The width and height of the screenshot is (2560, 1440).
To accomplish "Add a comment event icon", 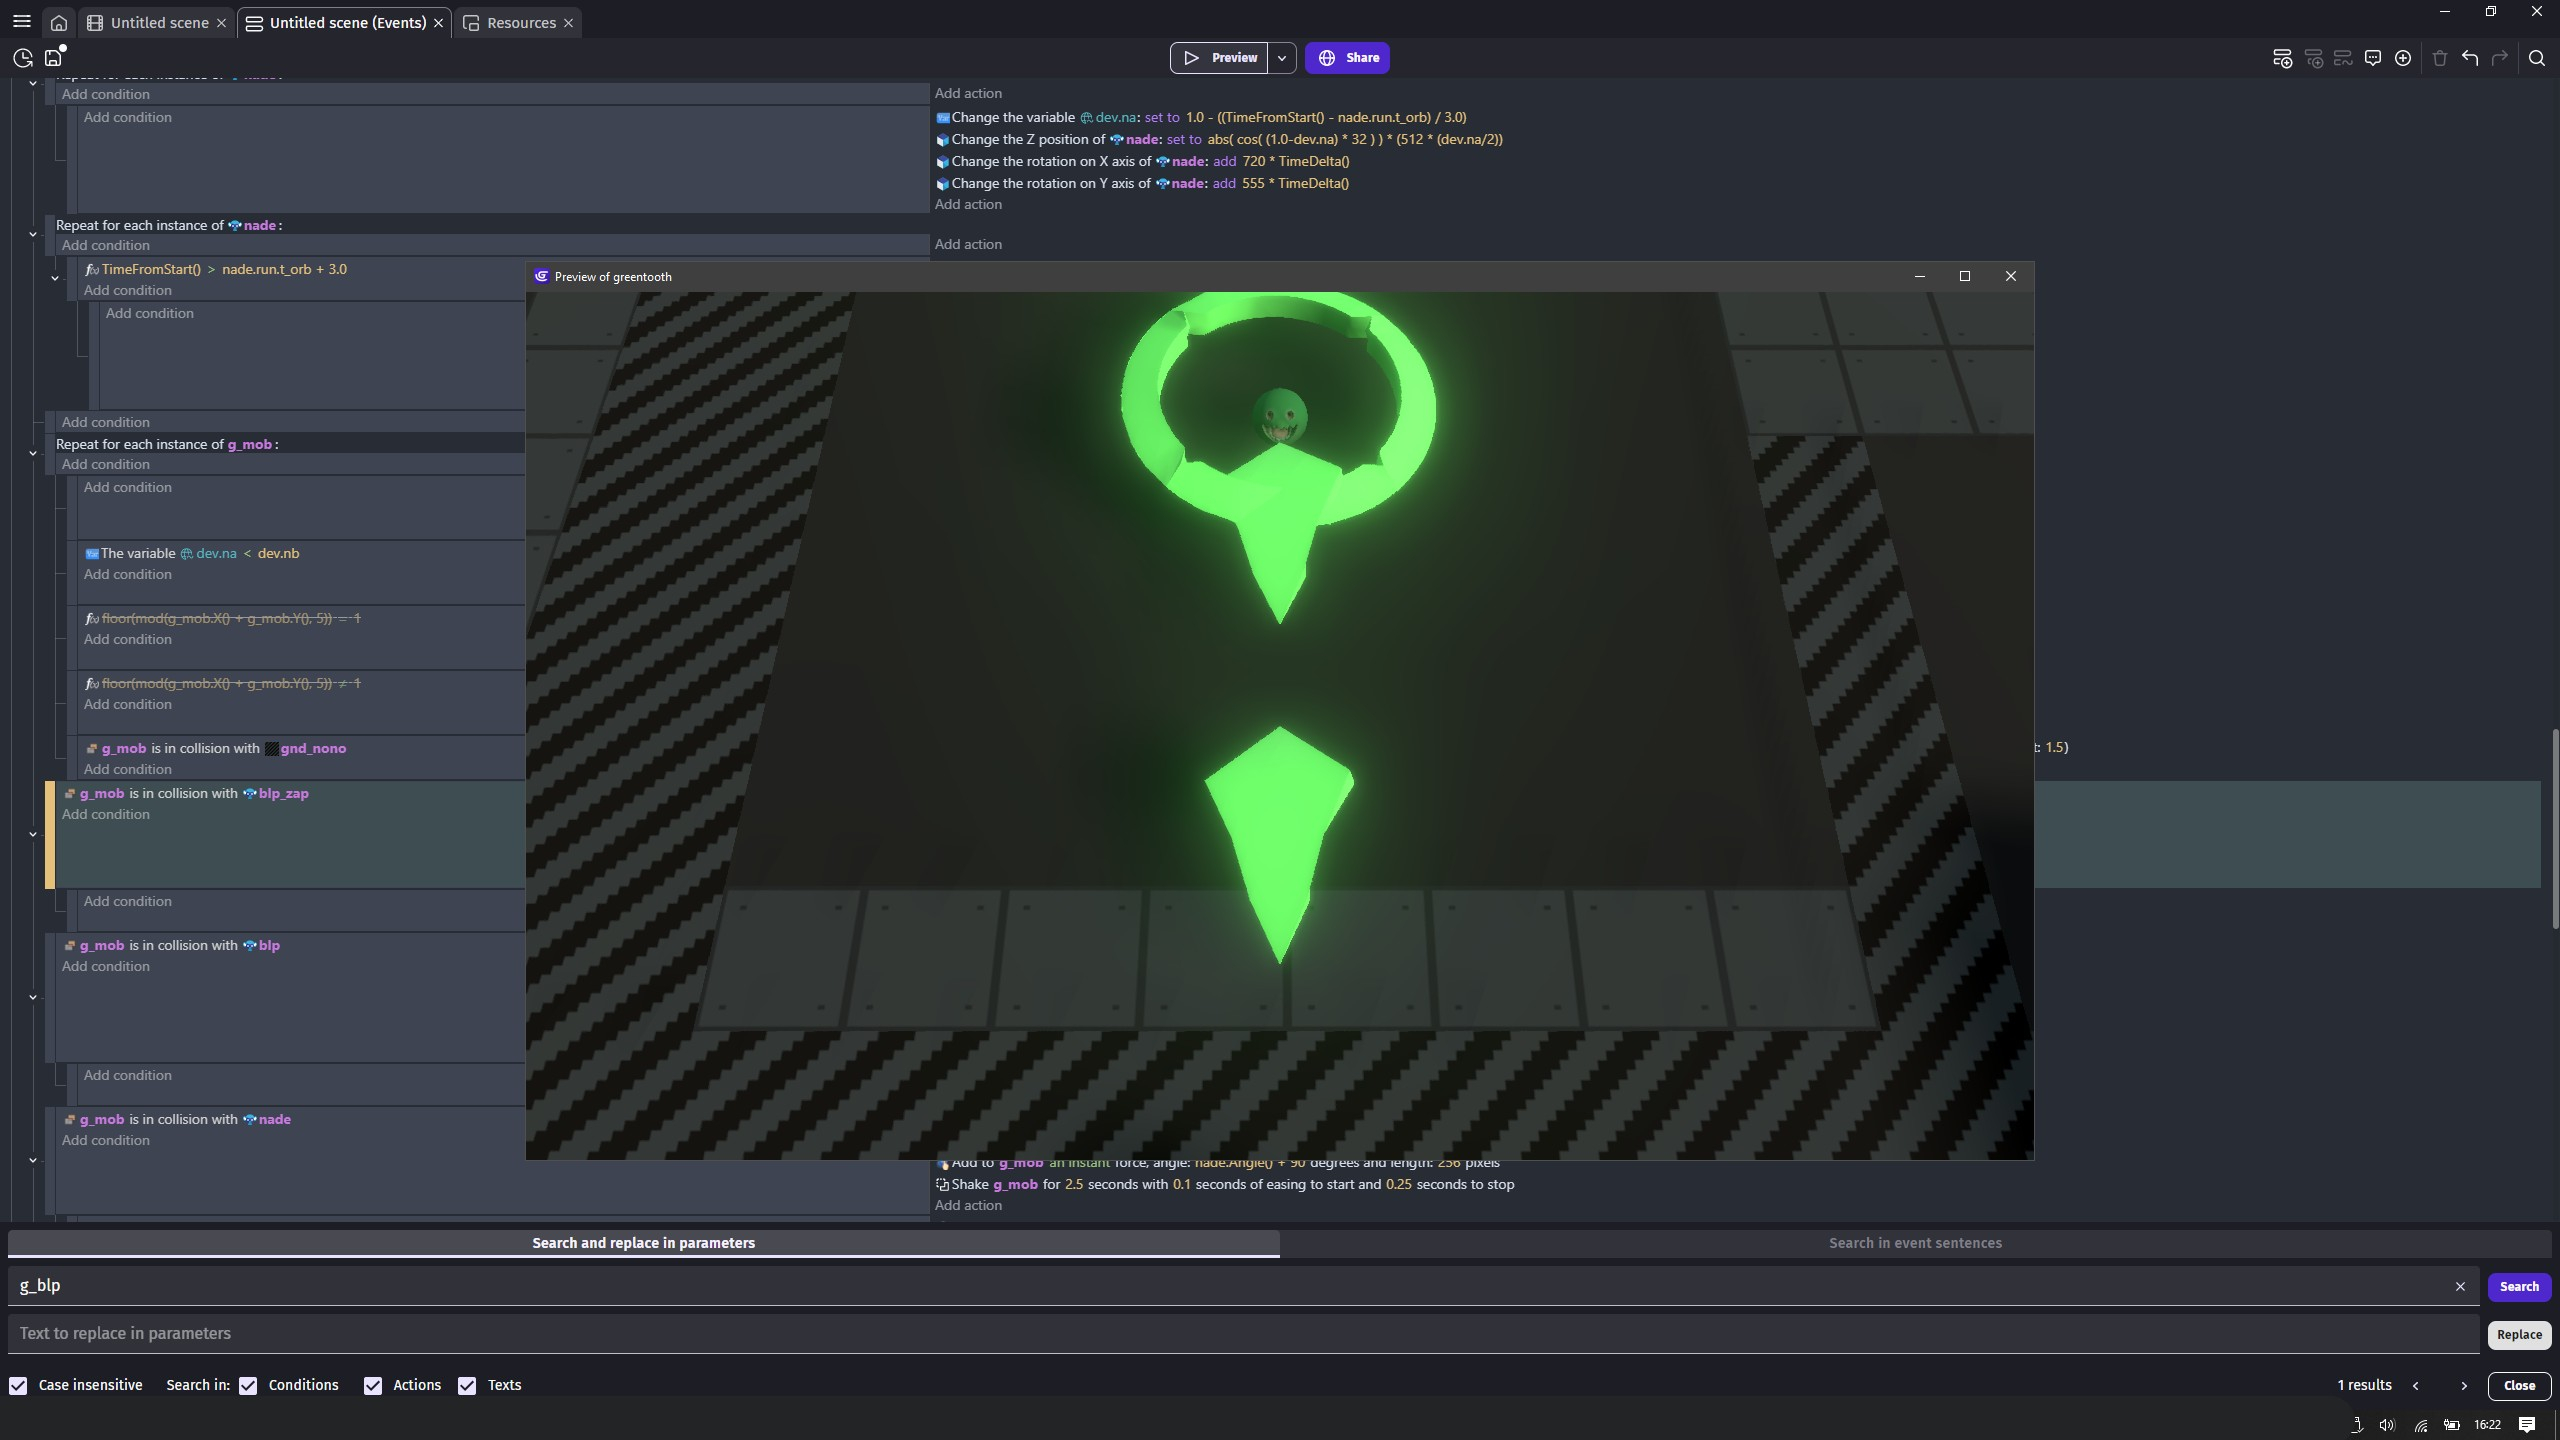I will 2372,58.
